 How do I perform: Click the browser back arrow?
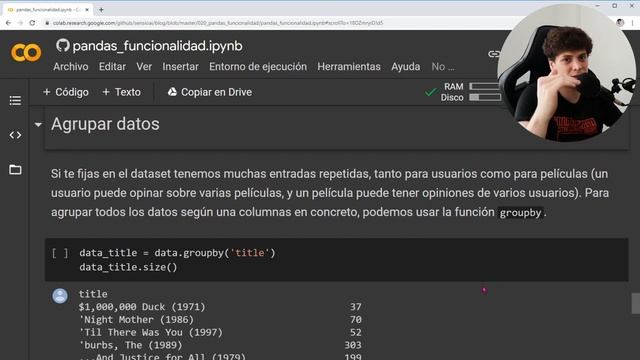pyautogui.click(x=8, y=23)
